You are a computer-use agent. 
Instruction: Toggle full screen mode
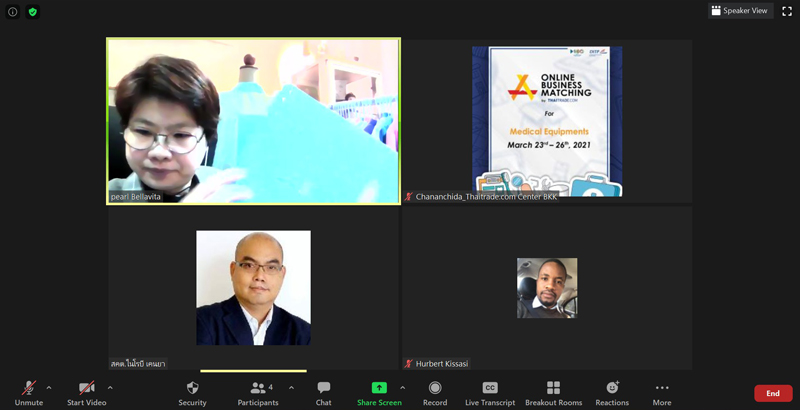tap(786, 11)
